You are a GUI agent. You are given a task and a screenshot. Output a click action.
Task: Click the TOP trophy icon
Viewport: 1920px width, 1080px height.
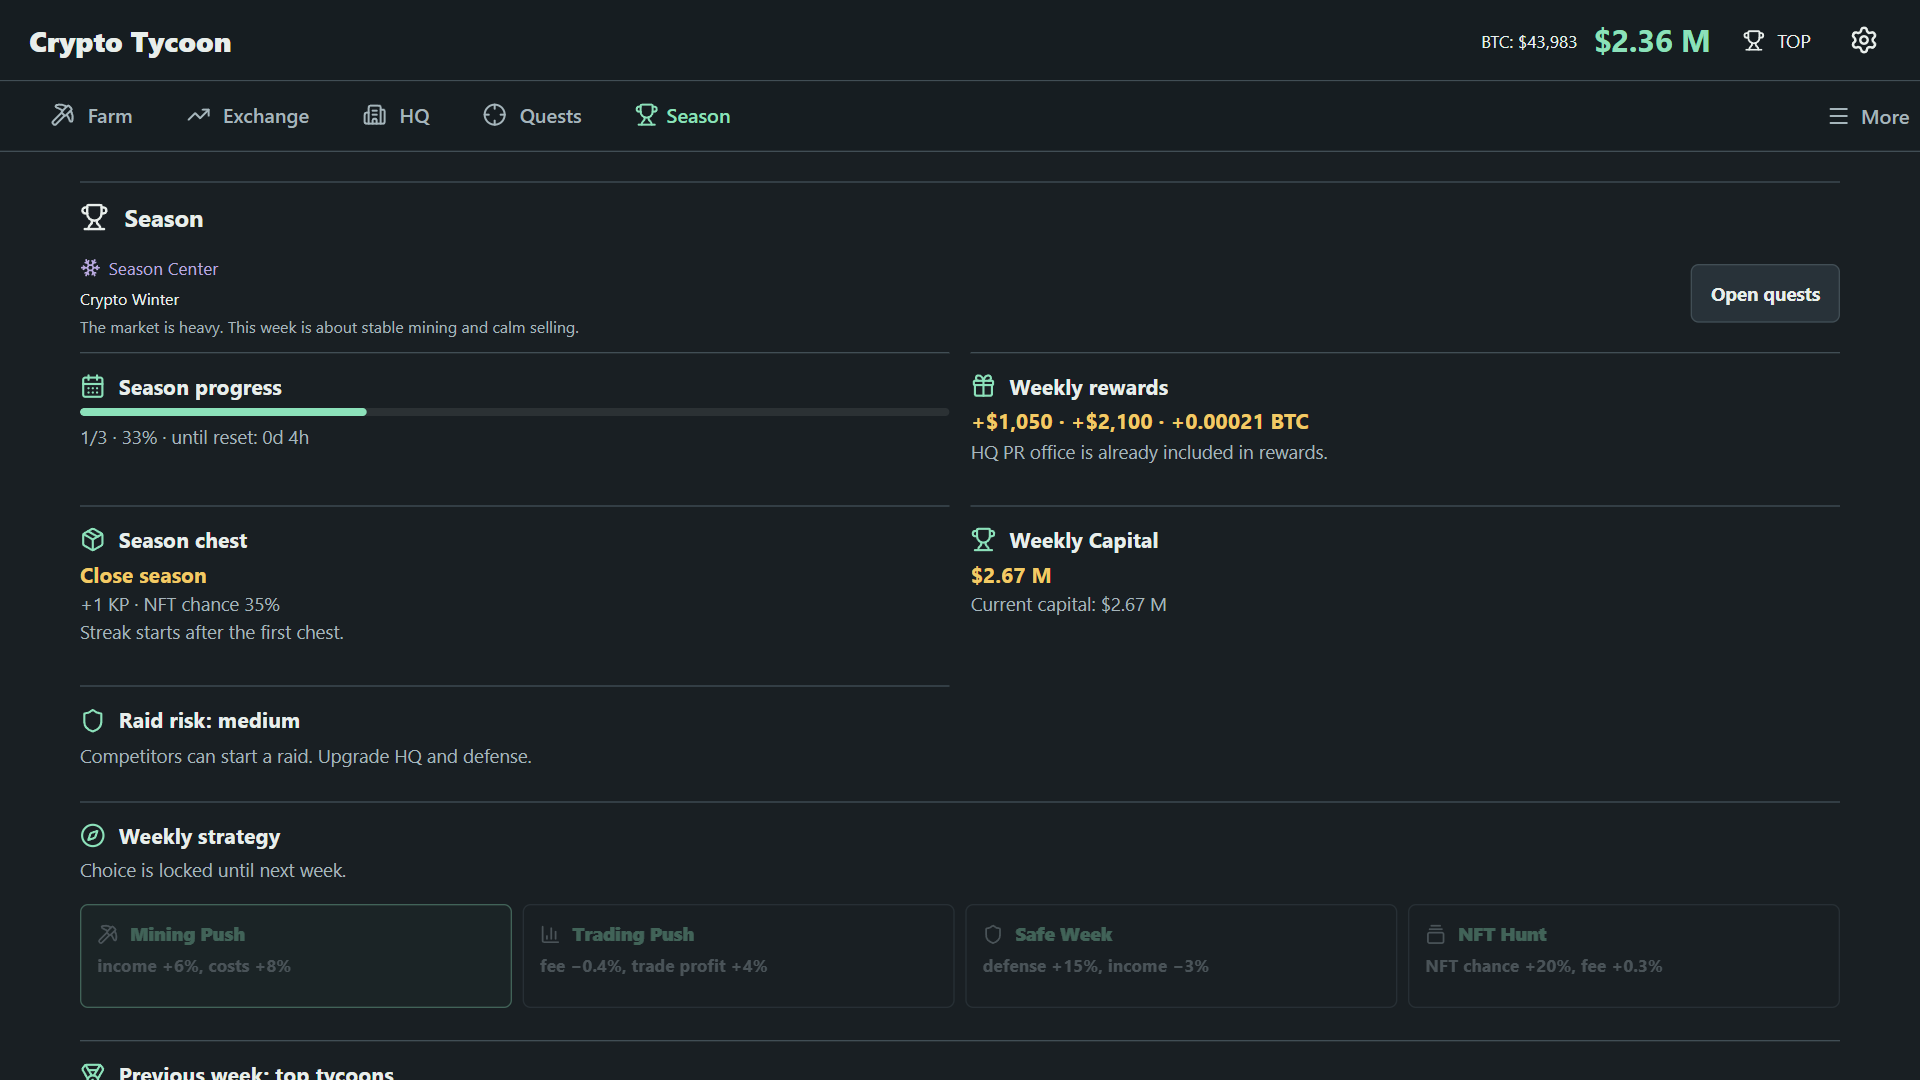pos(1753,41)
